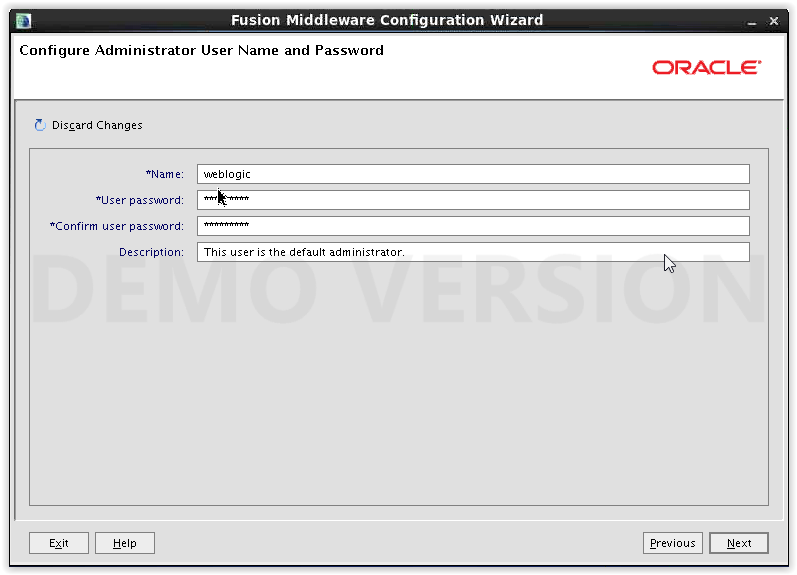Click the *Confirm user password: label
The height and width of the screenshot is (575, 797).
[117, 226]
